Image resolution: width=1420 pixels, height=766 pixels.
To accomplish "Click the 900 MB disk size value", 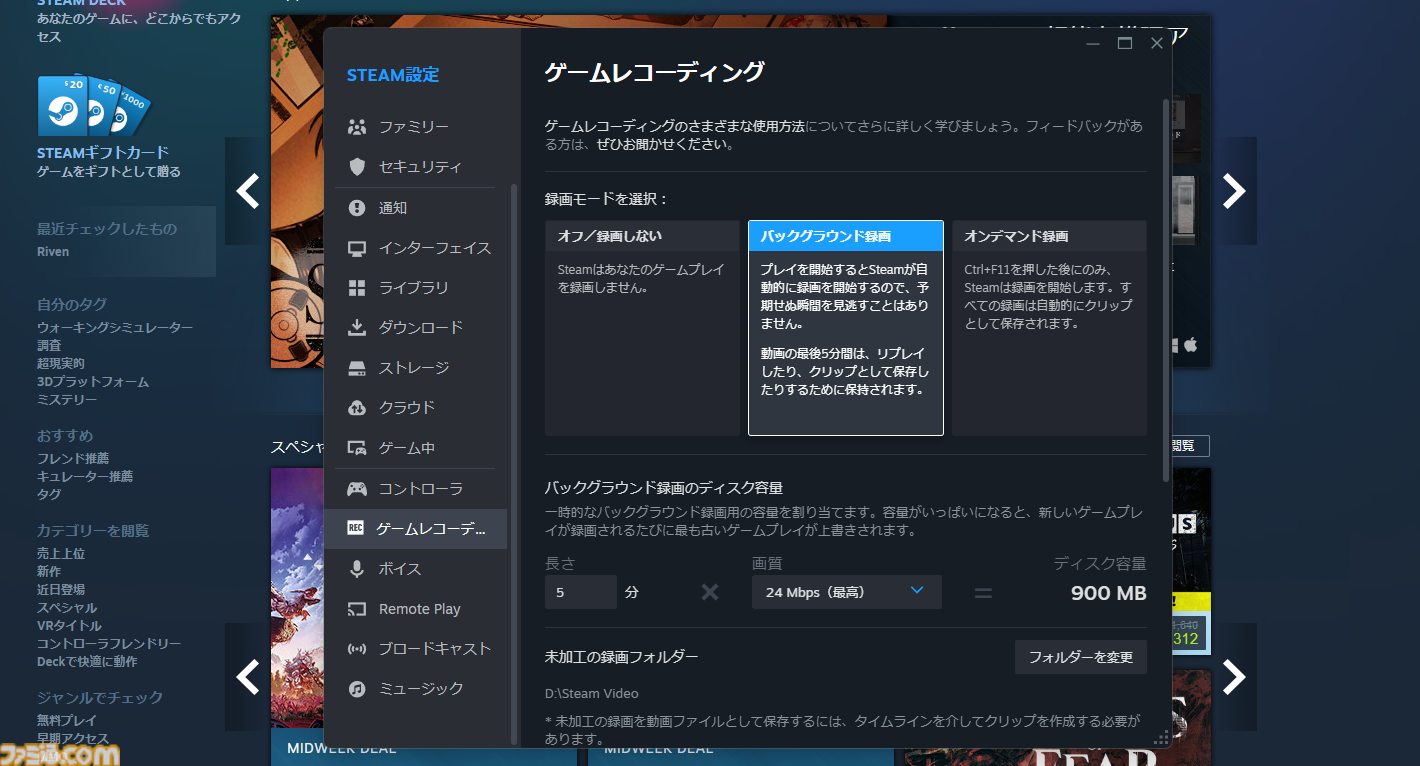I will pyautogui.click(x=1108, y=593).
